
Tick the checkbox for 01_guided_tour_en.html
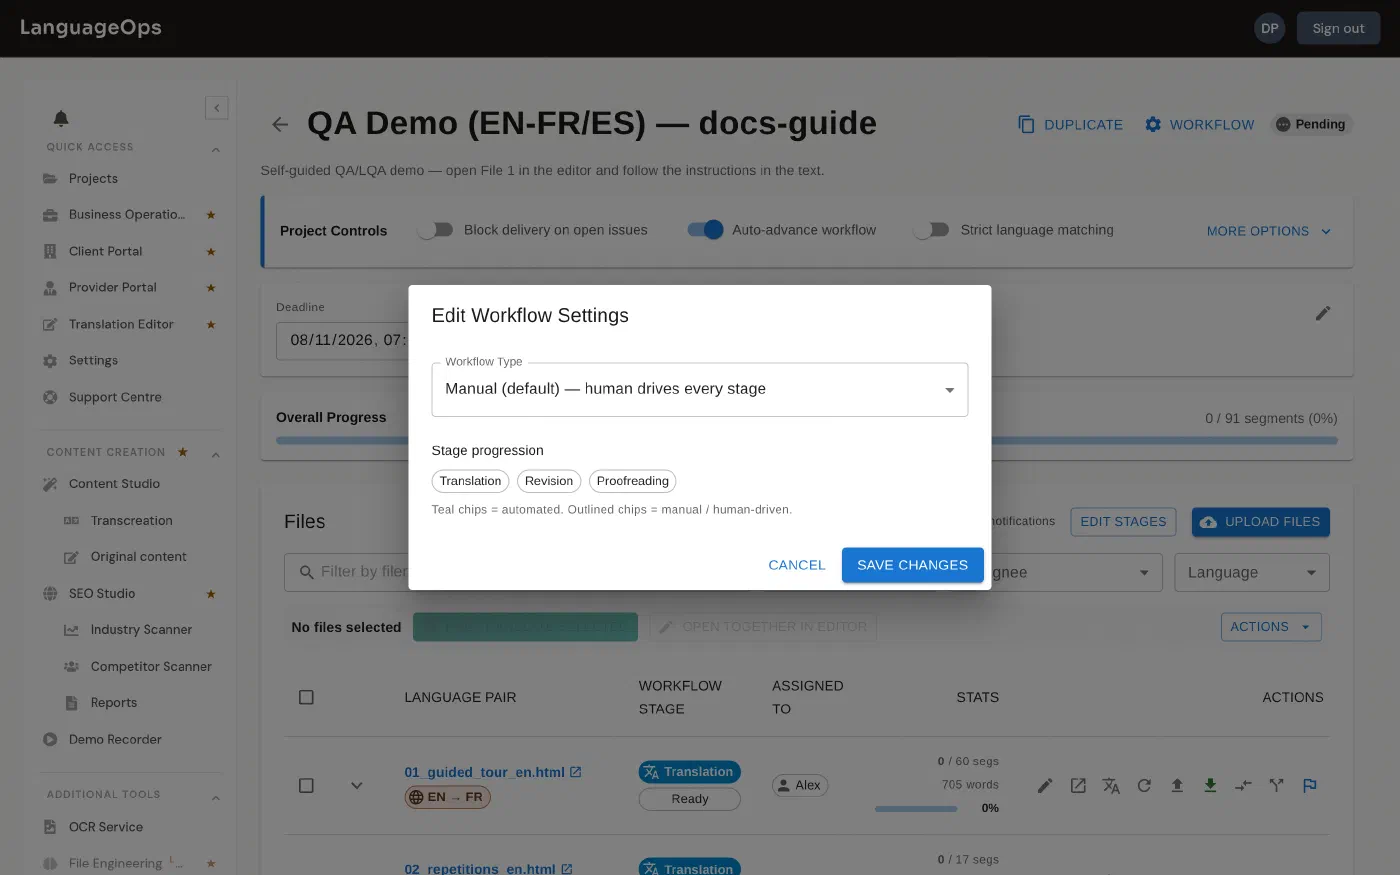coord(306,786)
